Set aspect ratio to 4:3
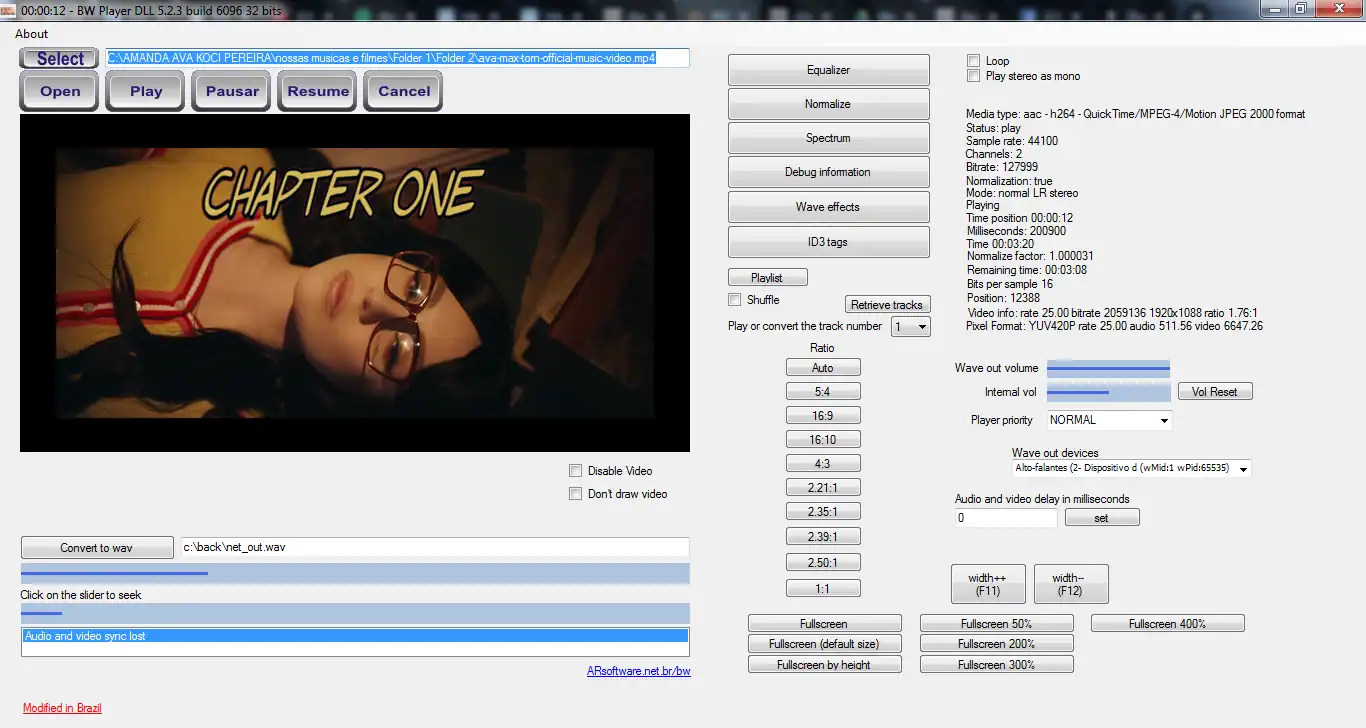The height and width of the screenshot is (728, 1366). tap(823, 463)
